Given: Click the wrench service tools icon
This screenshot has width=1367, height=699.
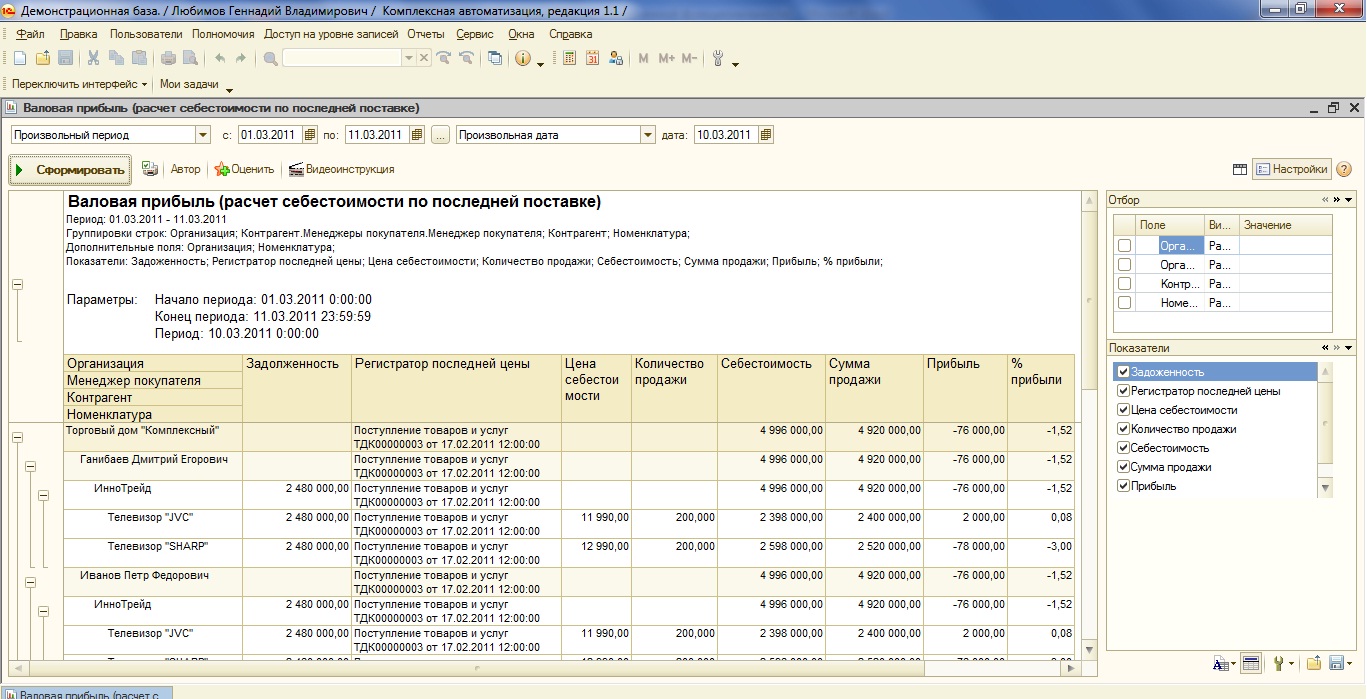Looking at the screenshot, I should pyautogui.click(x=718, y=59).
